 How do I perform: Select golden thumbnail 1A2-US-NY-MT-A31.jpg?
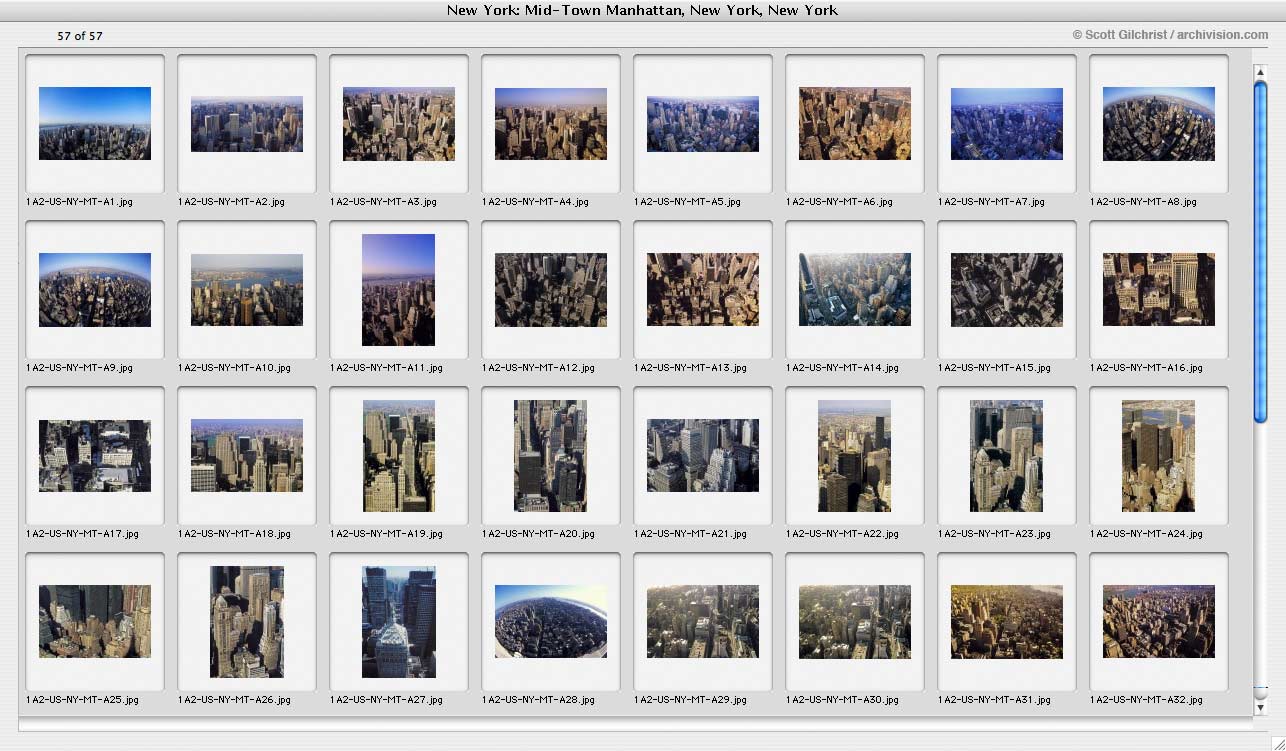(1007, 622)
